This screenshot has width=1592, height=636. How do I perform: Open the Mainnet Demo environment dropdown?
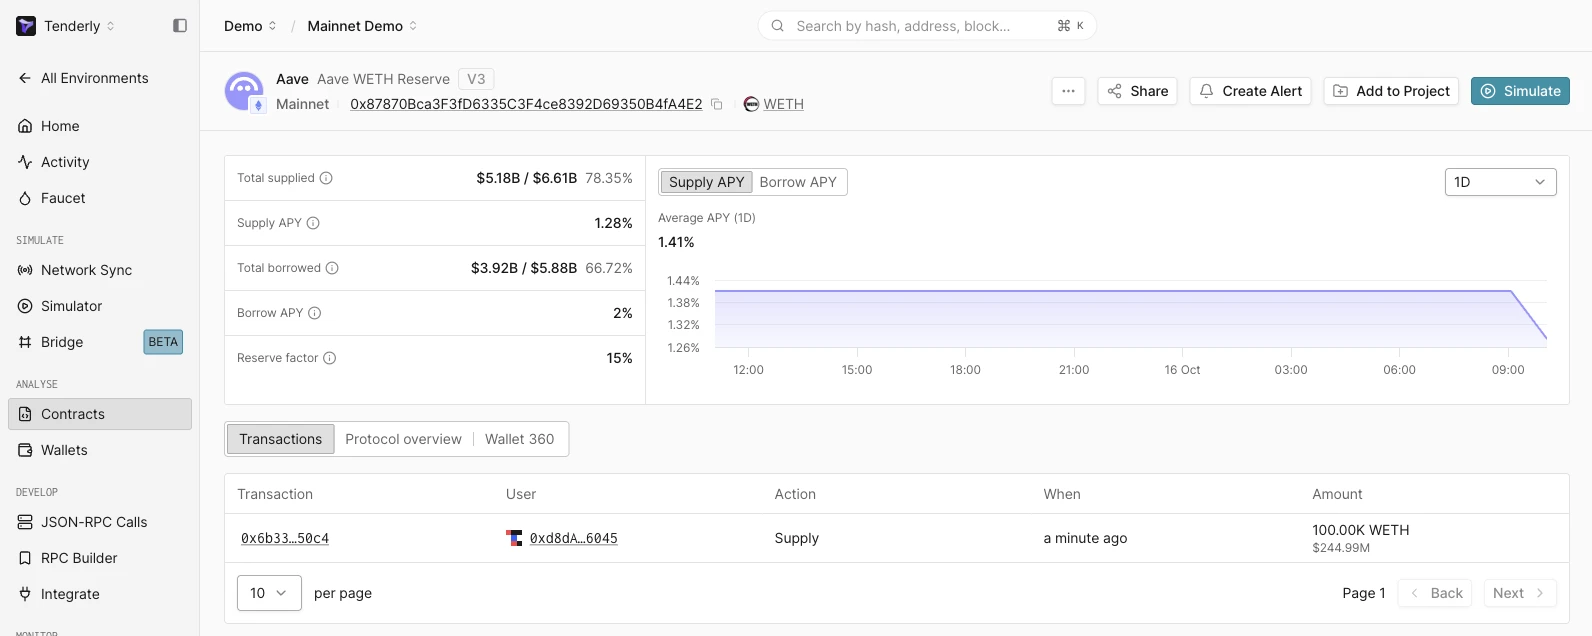362,26
